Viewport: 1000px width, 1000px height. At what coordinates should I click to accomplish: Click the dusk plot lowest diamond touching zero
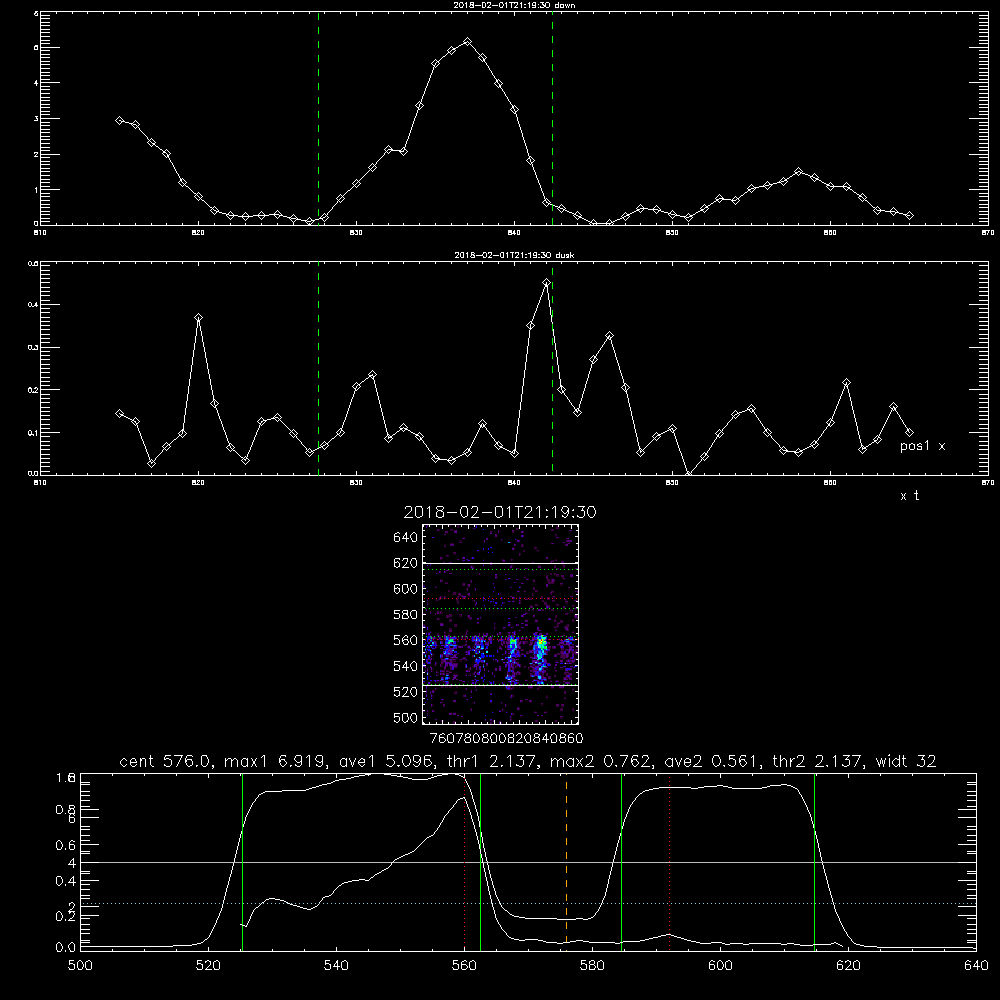[x=688, y=474]
